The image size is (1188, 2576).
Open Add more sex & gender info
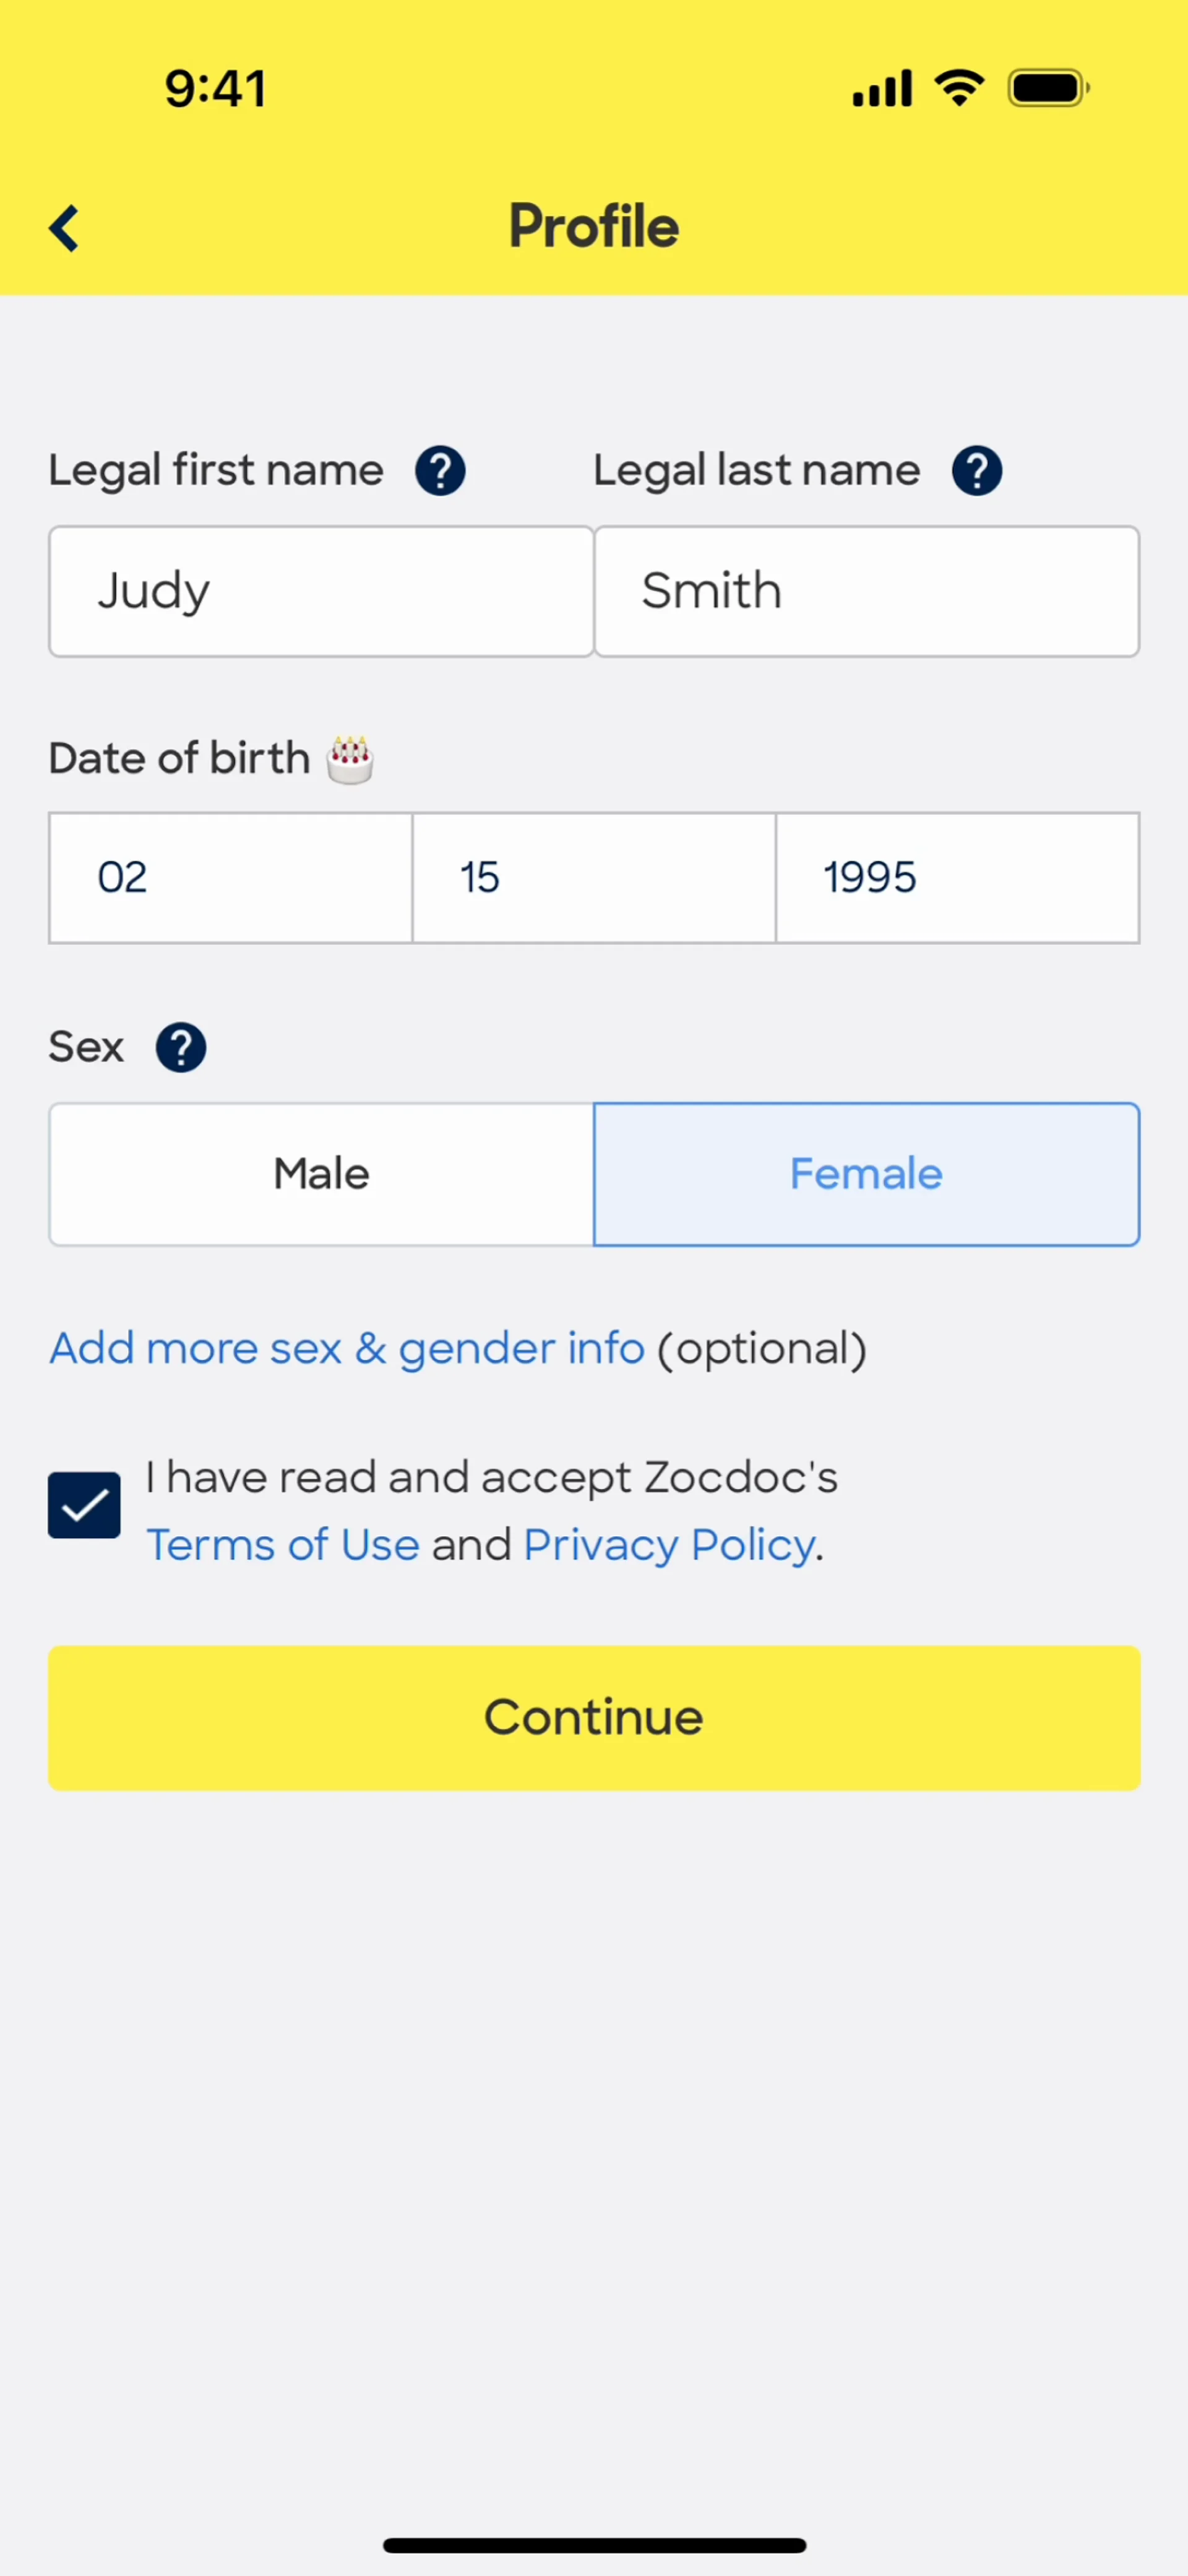[347, 1349]
